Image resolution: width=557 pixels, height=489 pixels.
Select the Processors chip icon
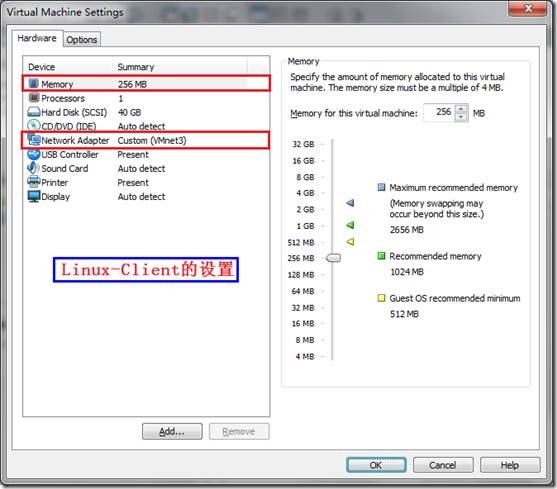pos(34,98)
